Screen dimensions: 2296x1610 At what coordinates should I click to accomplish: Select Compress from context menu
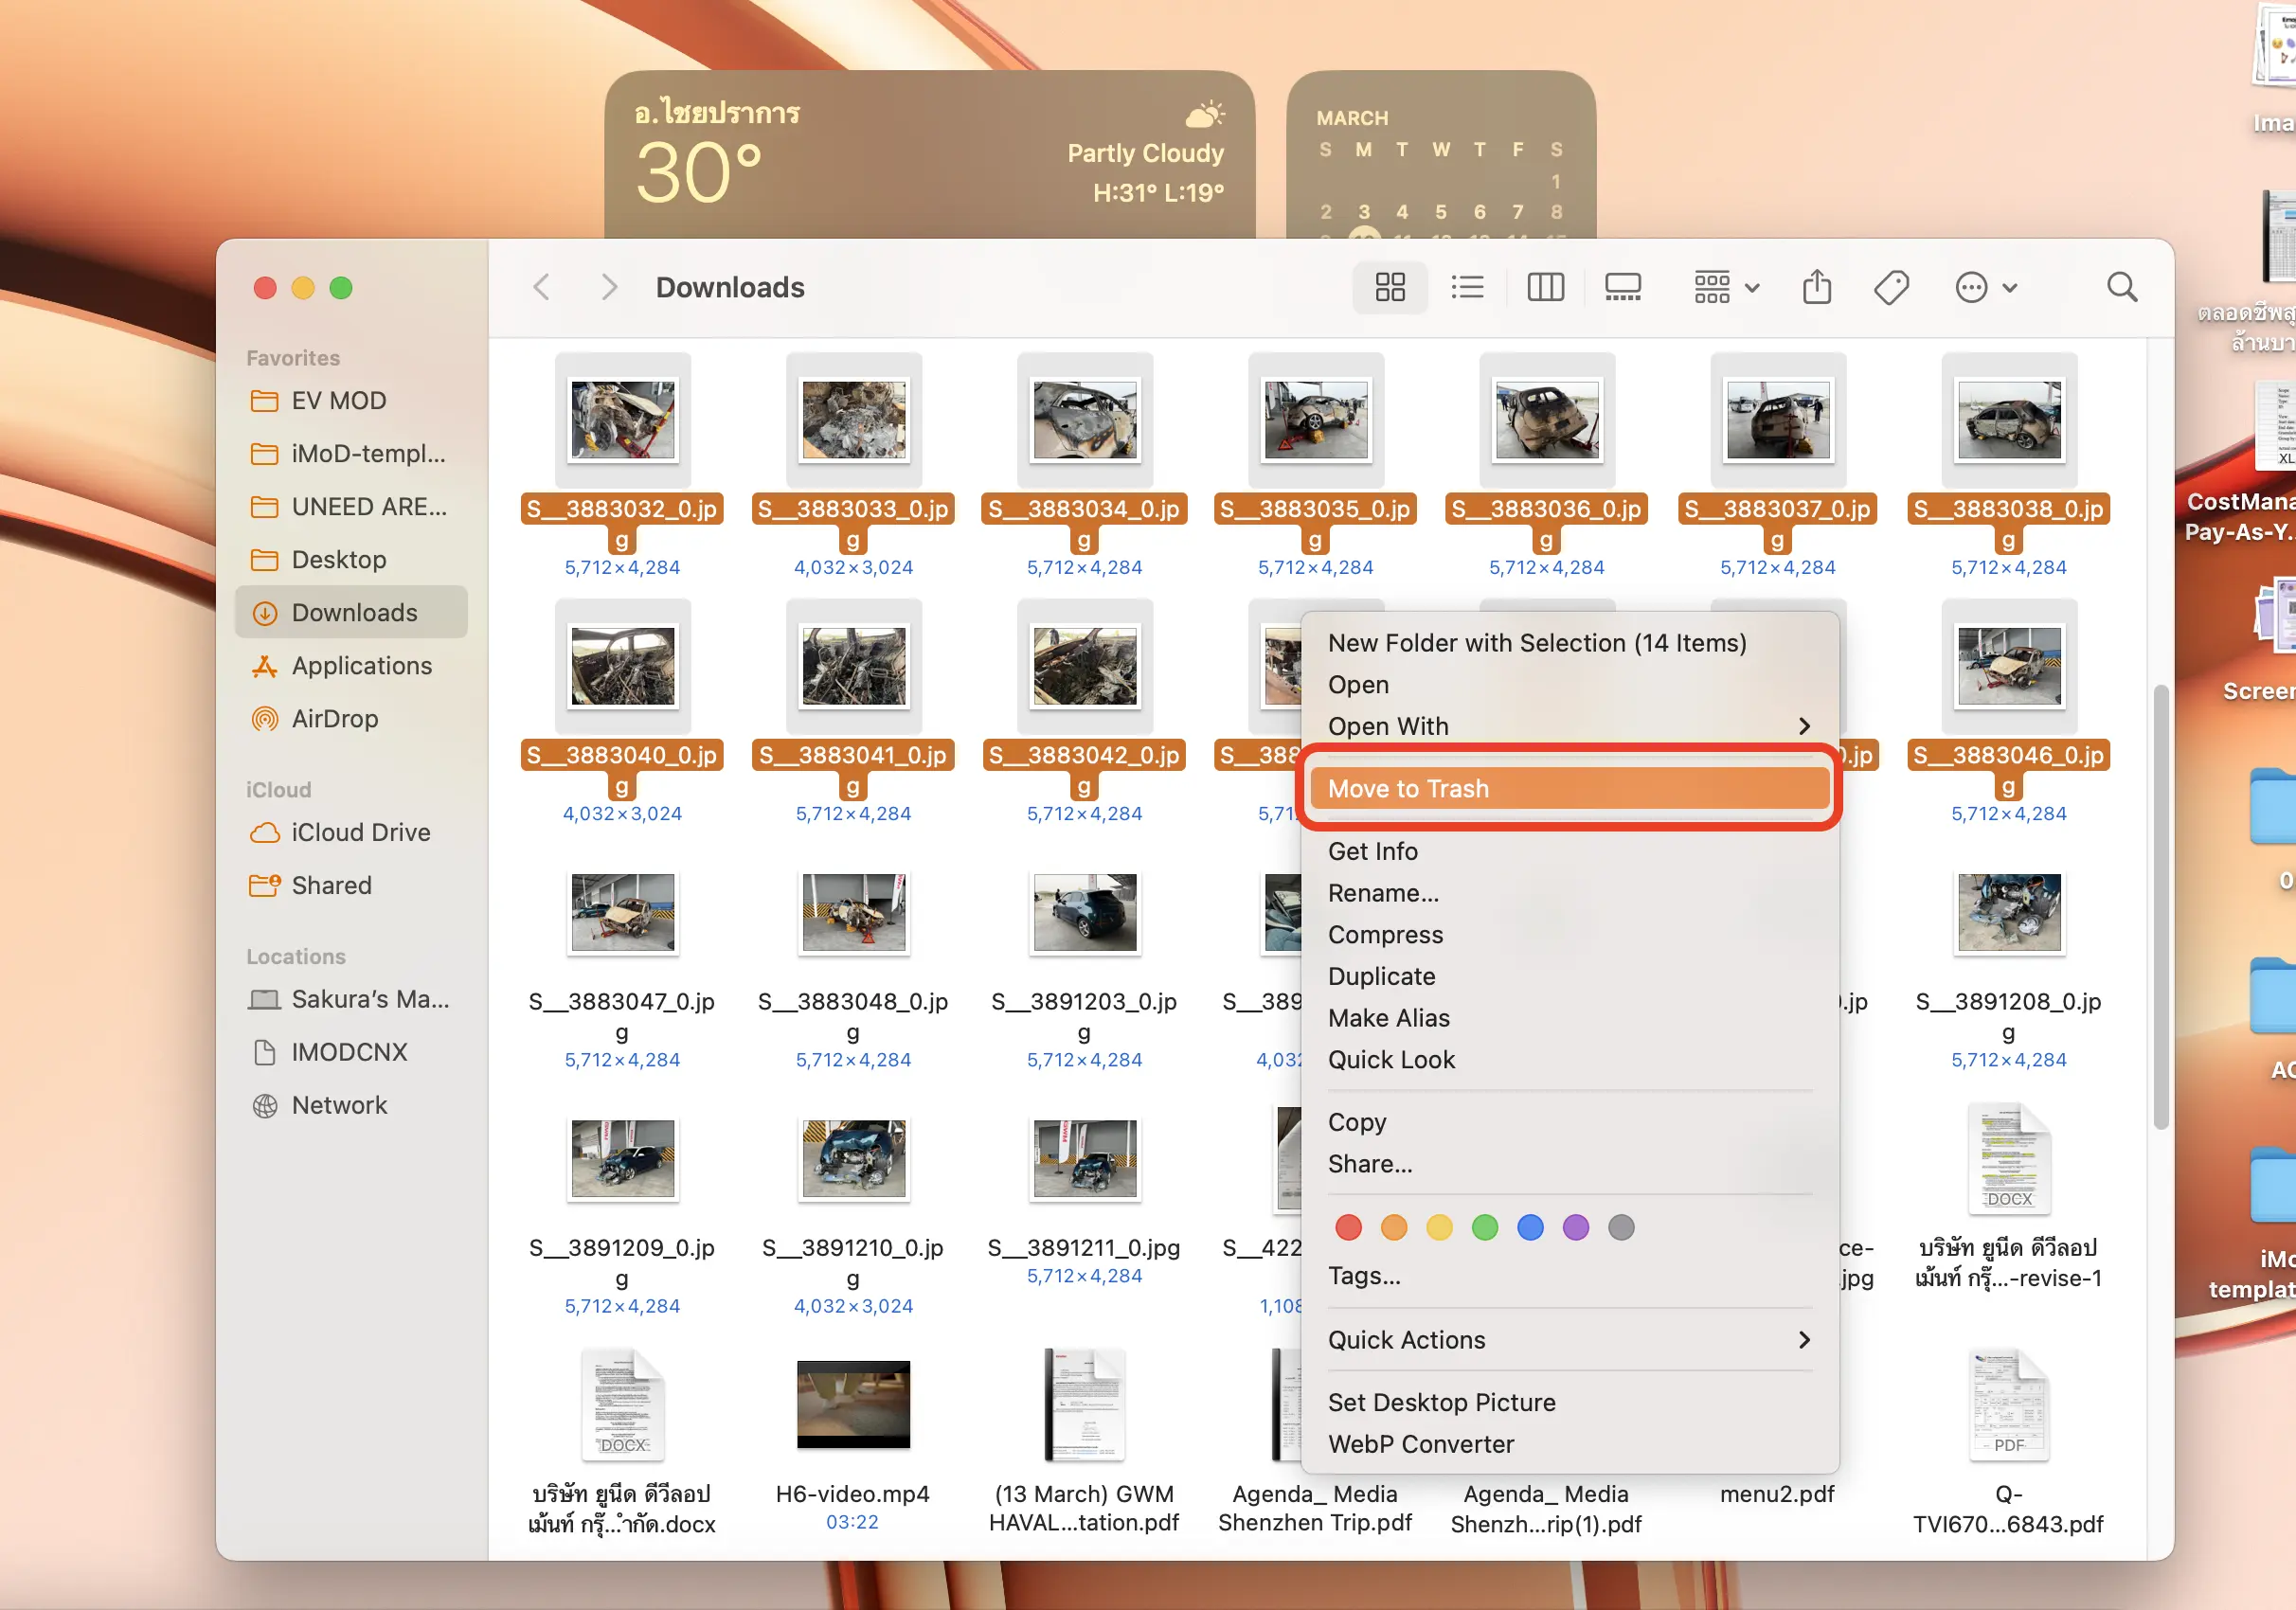[1385, 934]
